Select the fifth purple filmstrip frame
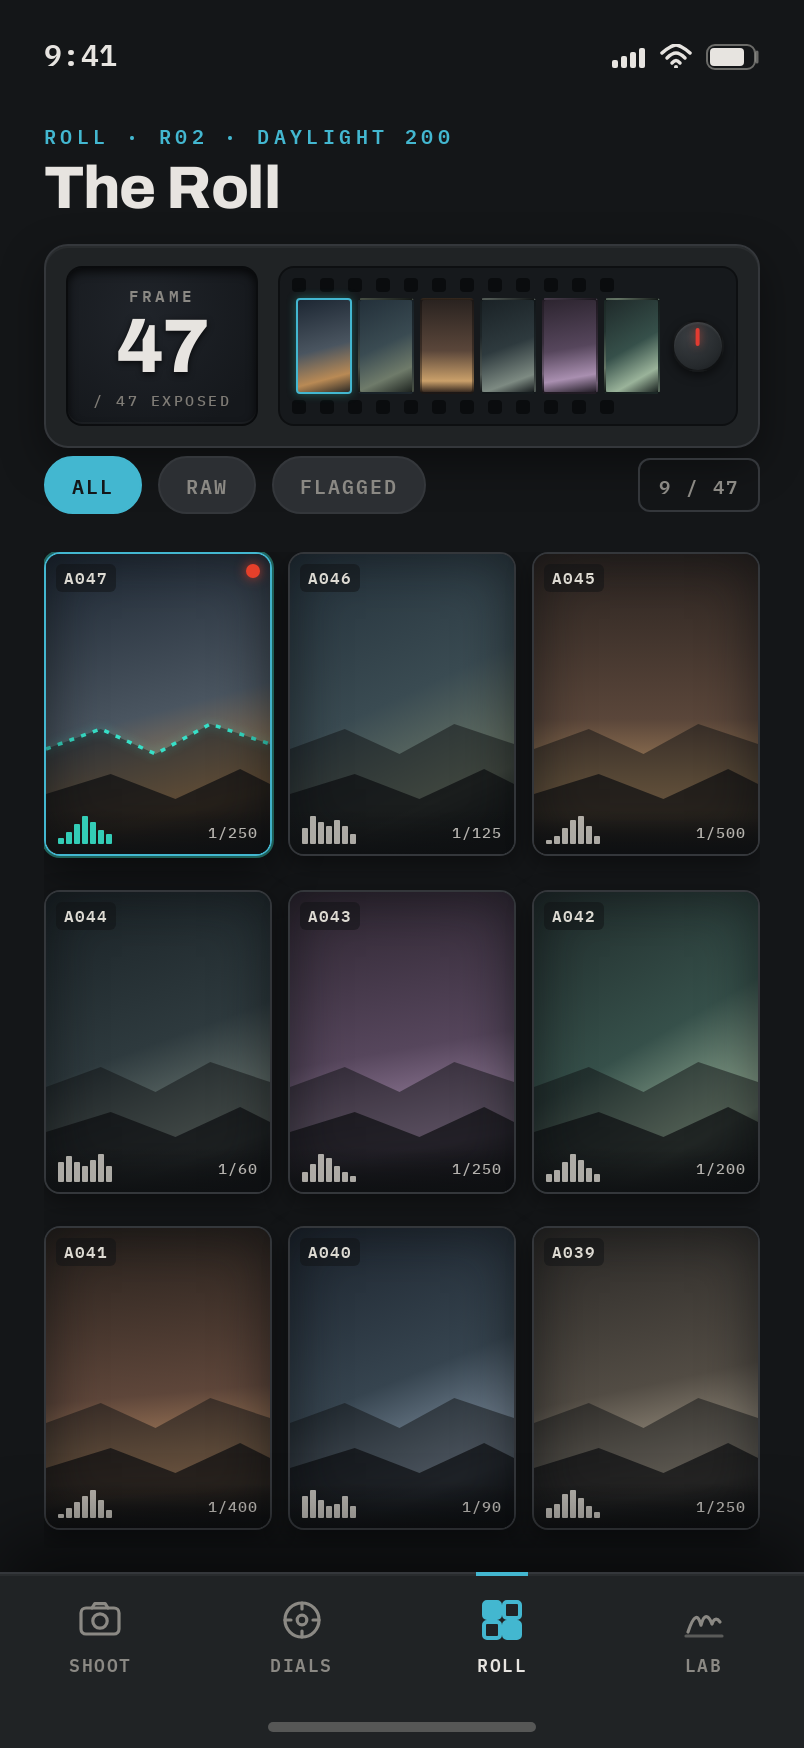The width and height of the screenshot is (804, 1748). point(570,346)
